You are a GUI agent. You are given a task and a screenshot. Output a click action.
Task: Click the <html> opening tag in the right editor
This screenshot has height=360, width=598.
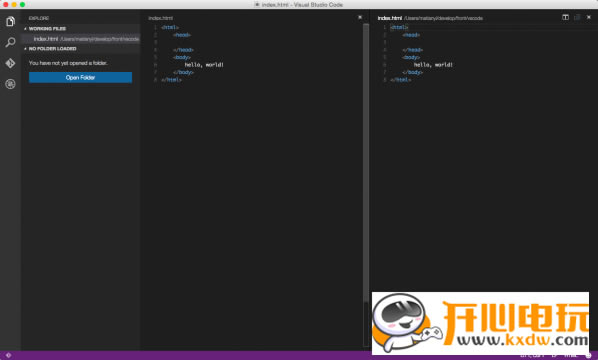pos(399,27)
